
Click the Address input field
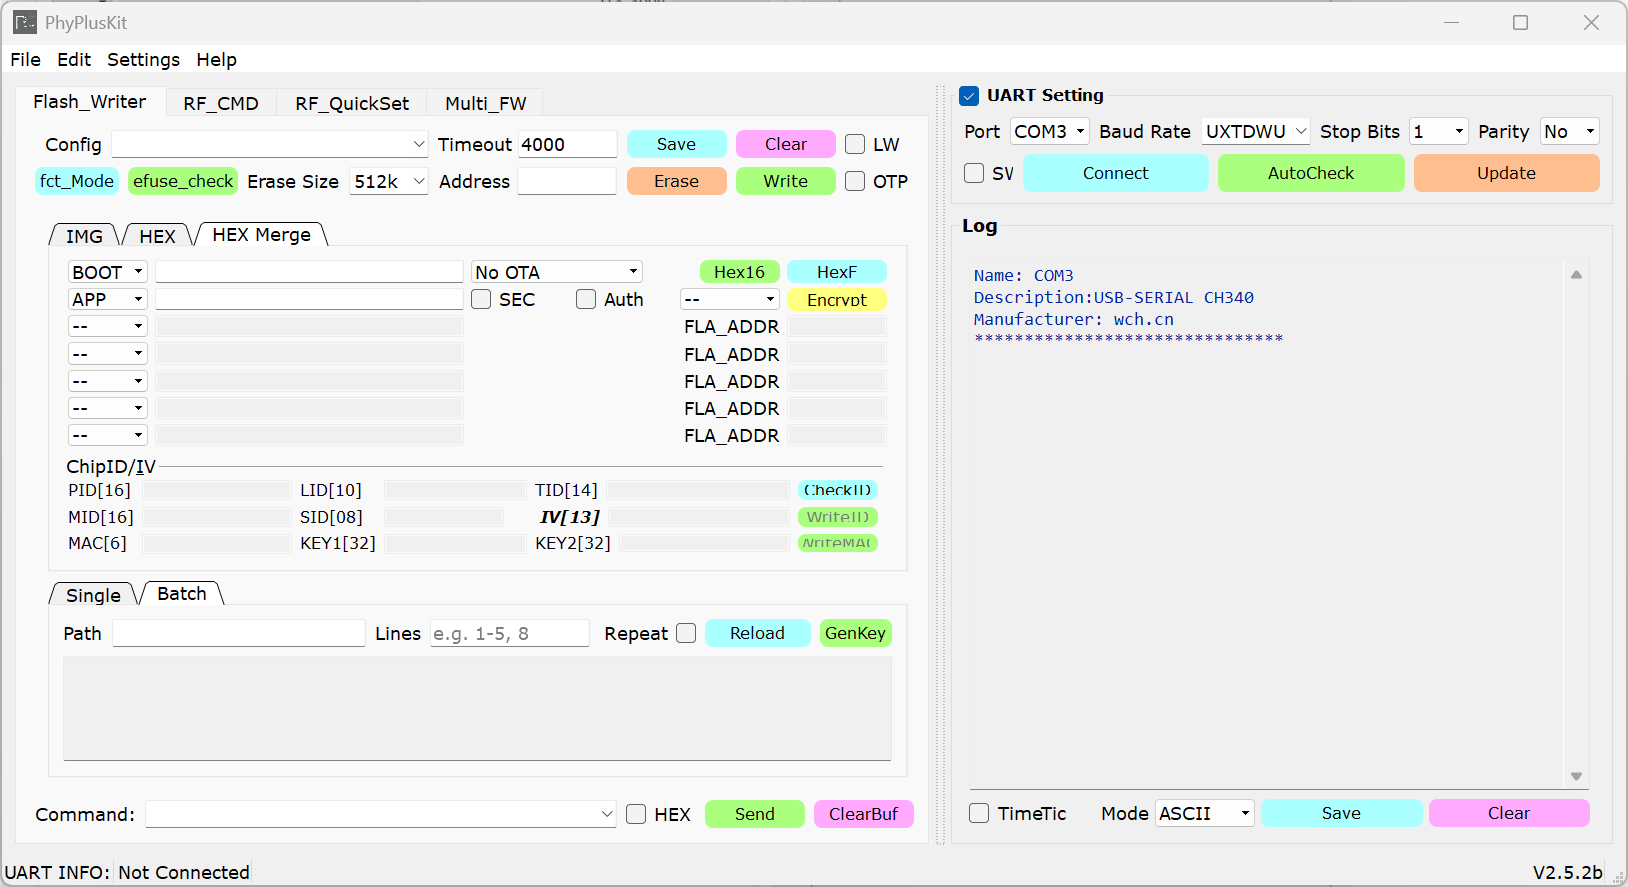point(567,181)
